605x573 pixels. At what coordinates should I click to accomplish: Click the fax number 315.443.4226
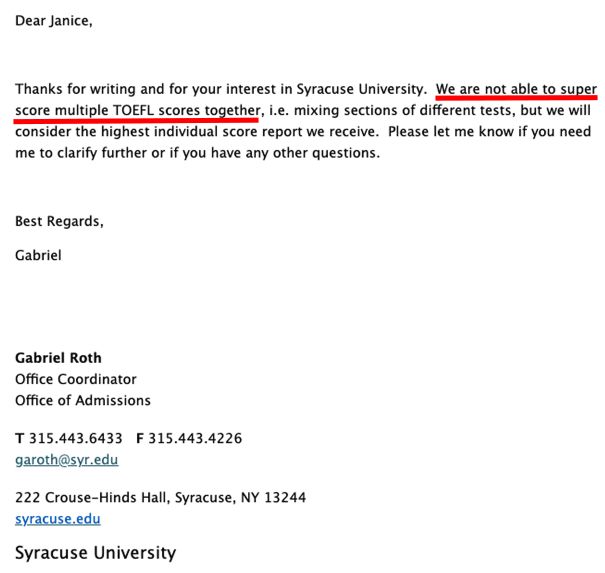[195, 438]
